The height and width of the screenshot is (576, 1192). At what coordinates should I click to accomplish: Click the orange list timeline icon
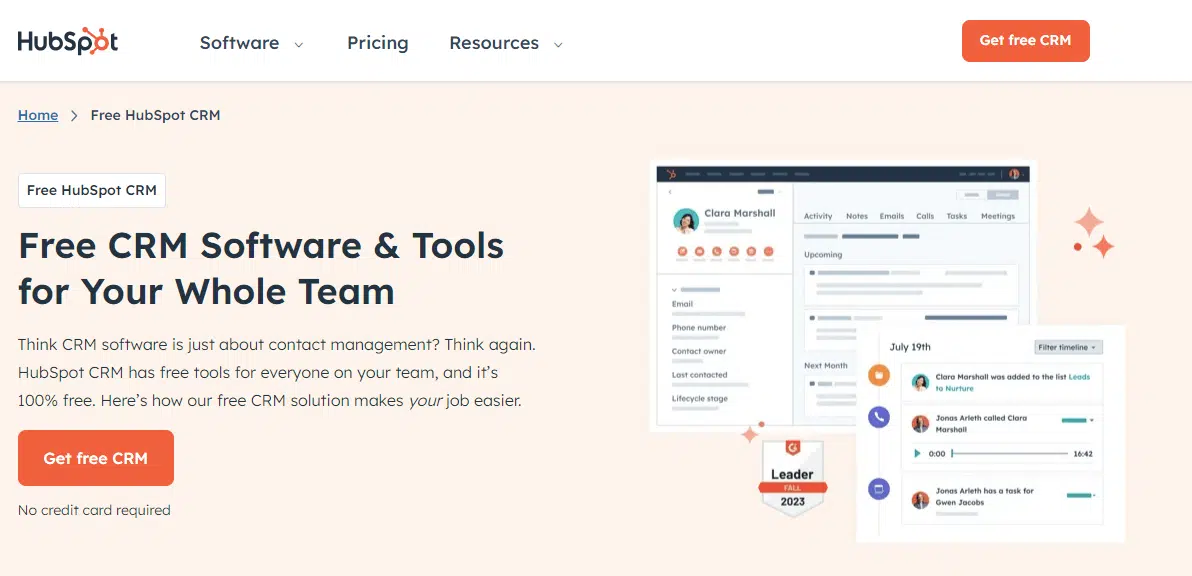pyautogui.click(x=879, y=374)
